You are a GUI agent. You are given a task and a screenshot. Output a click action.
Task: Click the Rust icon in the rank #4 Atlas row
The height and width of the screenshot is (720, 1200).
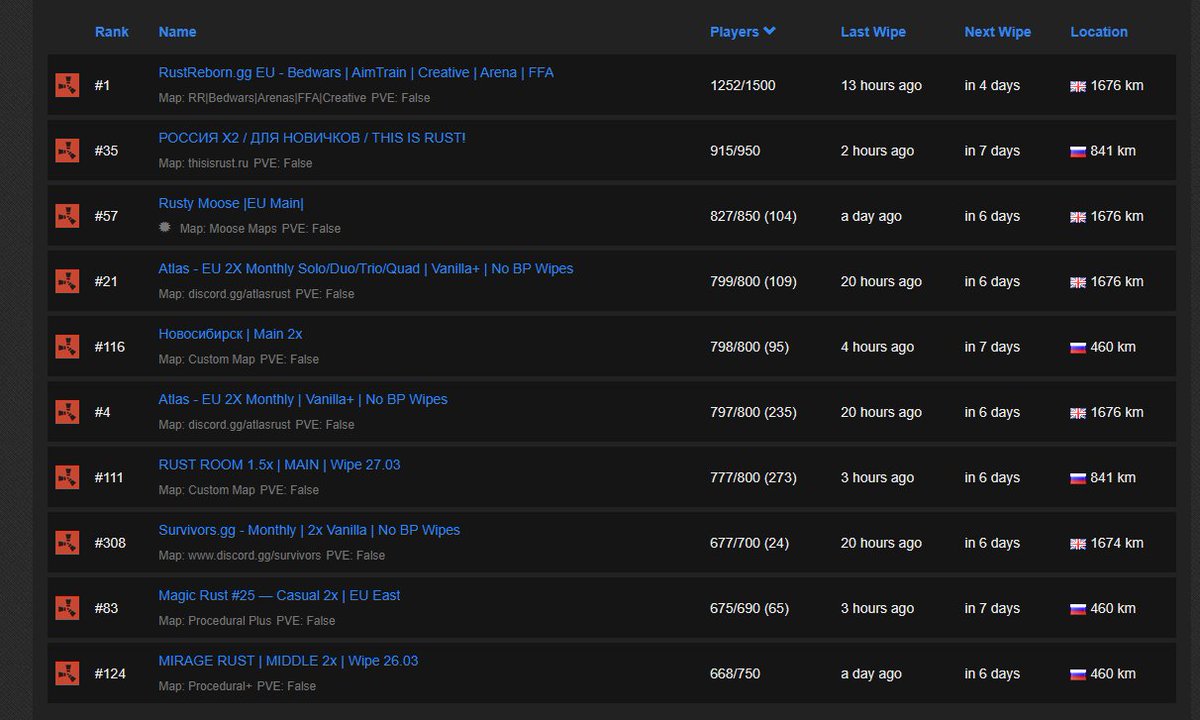67,412
